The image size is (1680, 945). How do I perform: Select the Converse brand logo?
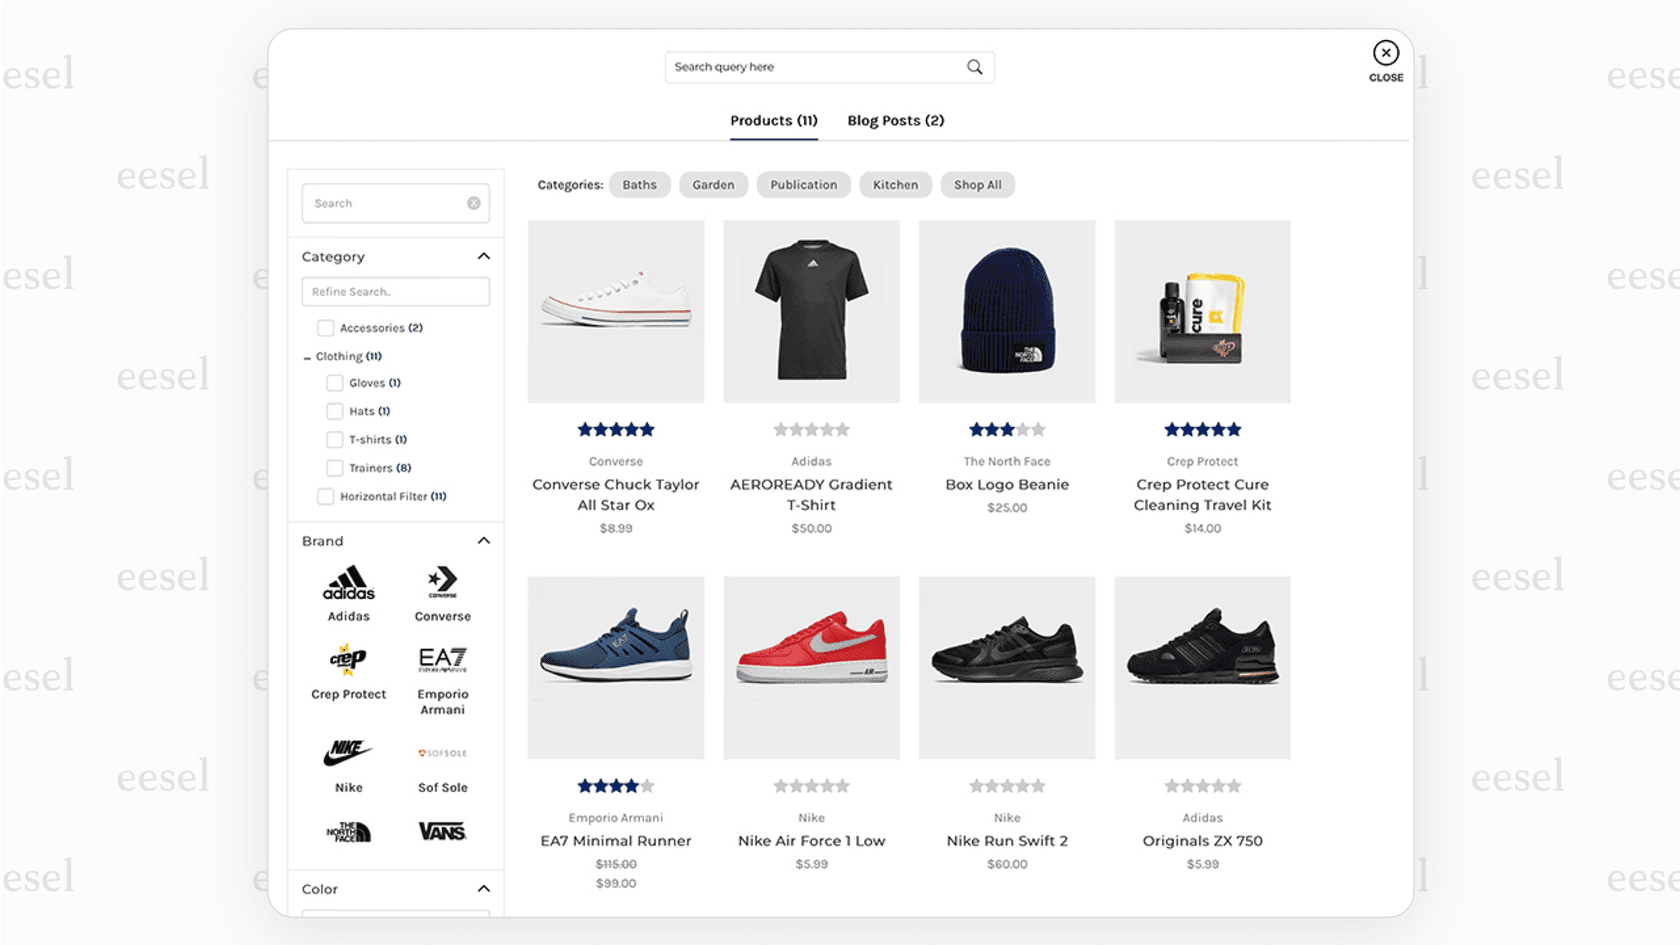coord(441,580)
